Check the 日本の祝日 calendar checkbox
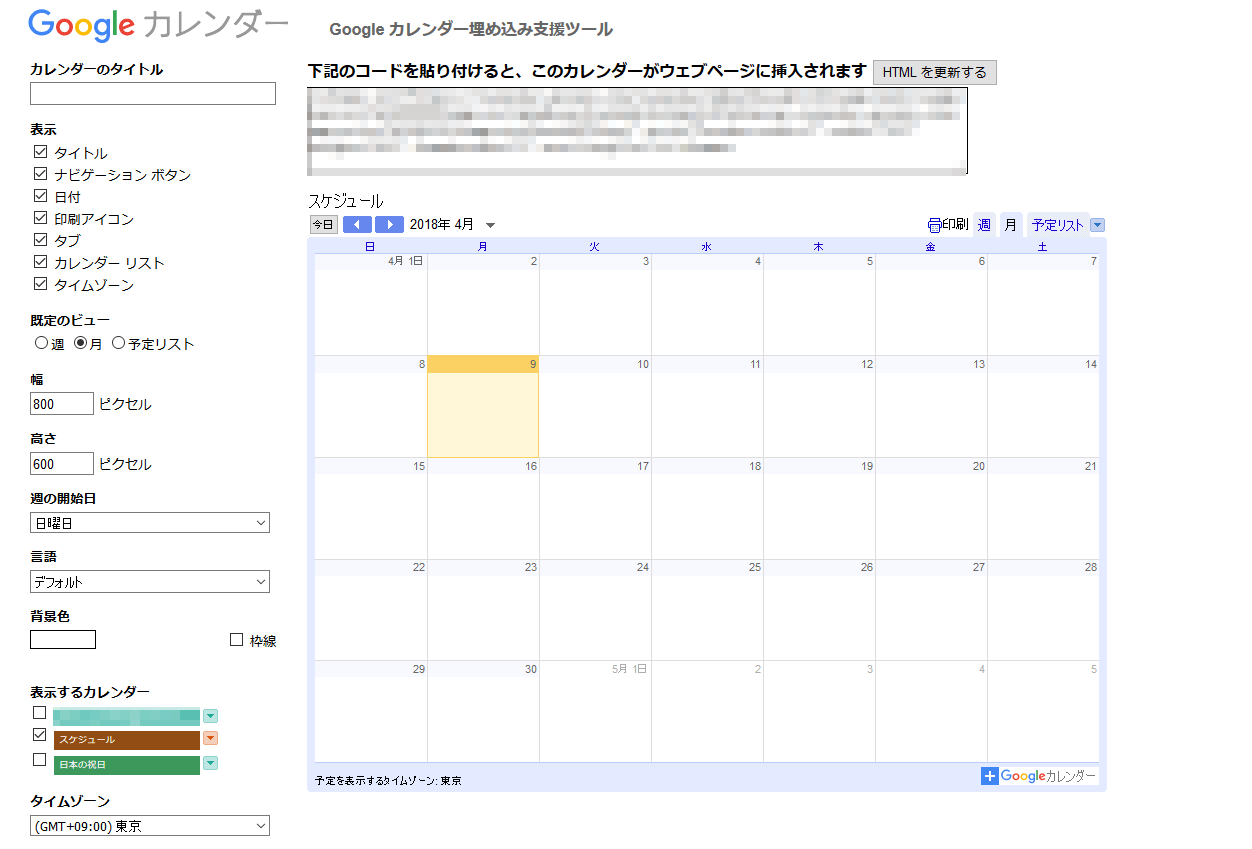Screen dimensions: 1252x849 (x=40, y=759)
